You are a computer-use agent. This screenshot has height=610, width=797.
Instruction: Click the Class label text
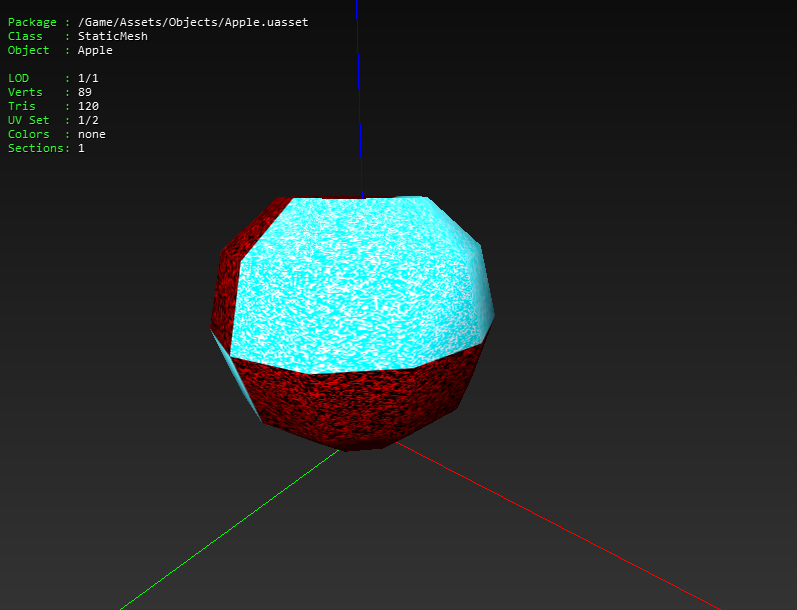pyautogui.click(x=25, y=36)
